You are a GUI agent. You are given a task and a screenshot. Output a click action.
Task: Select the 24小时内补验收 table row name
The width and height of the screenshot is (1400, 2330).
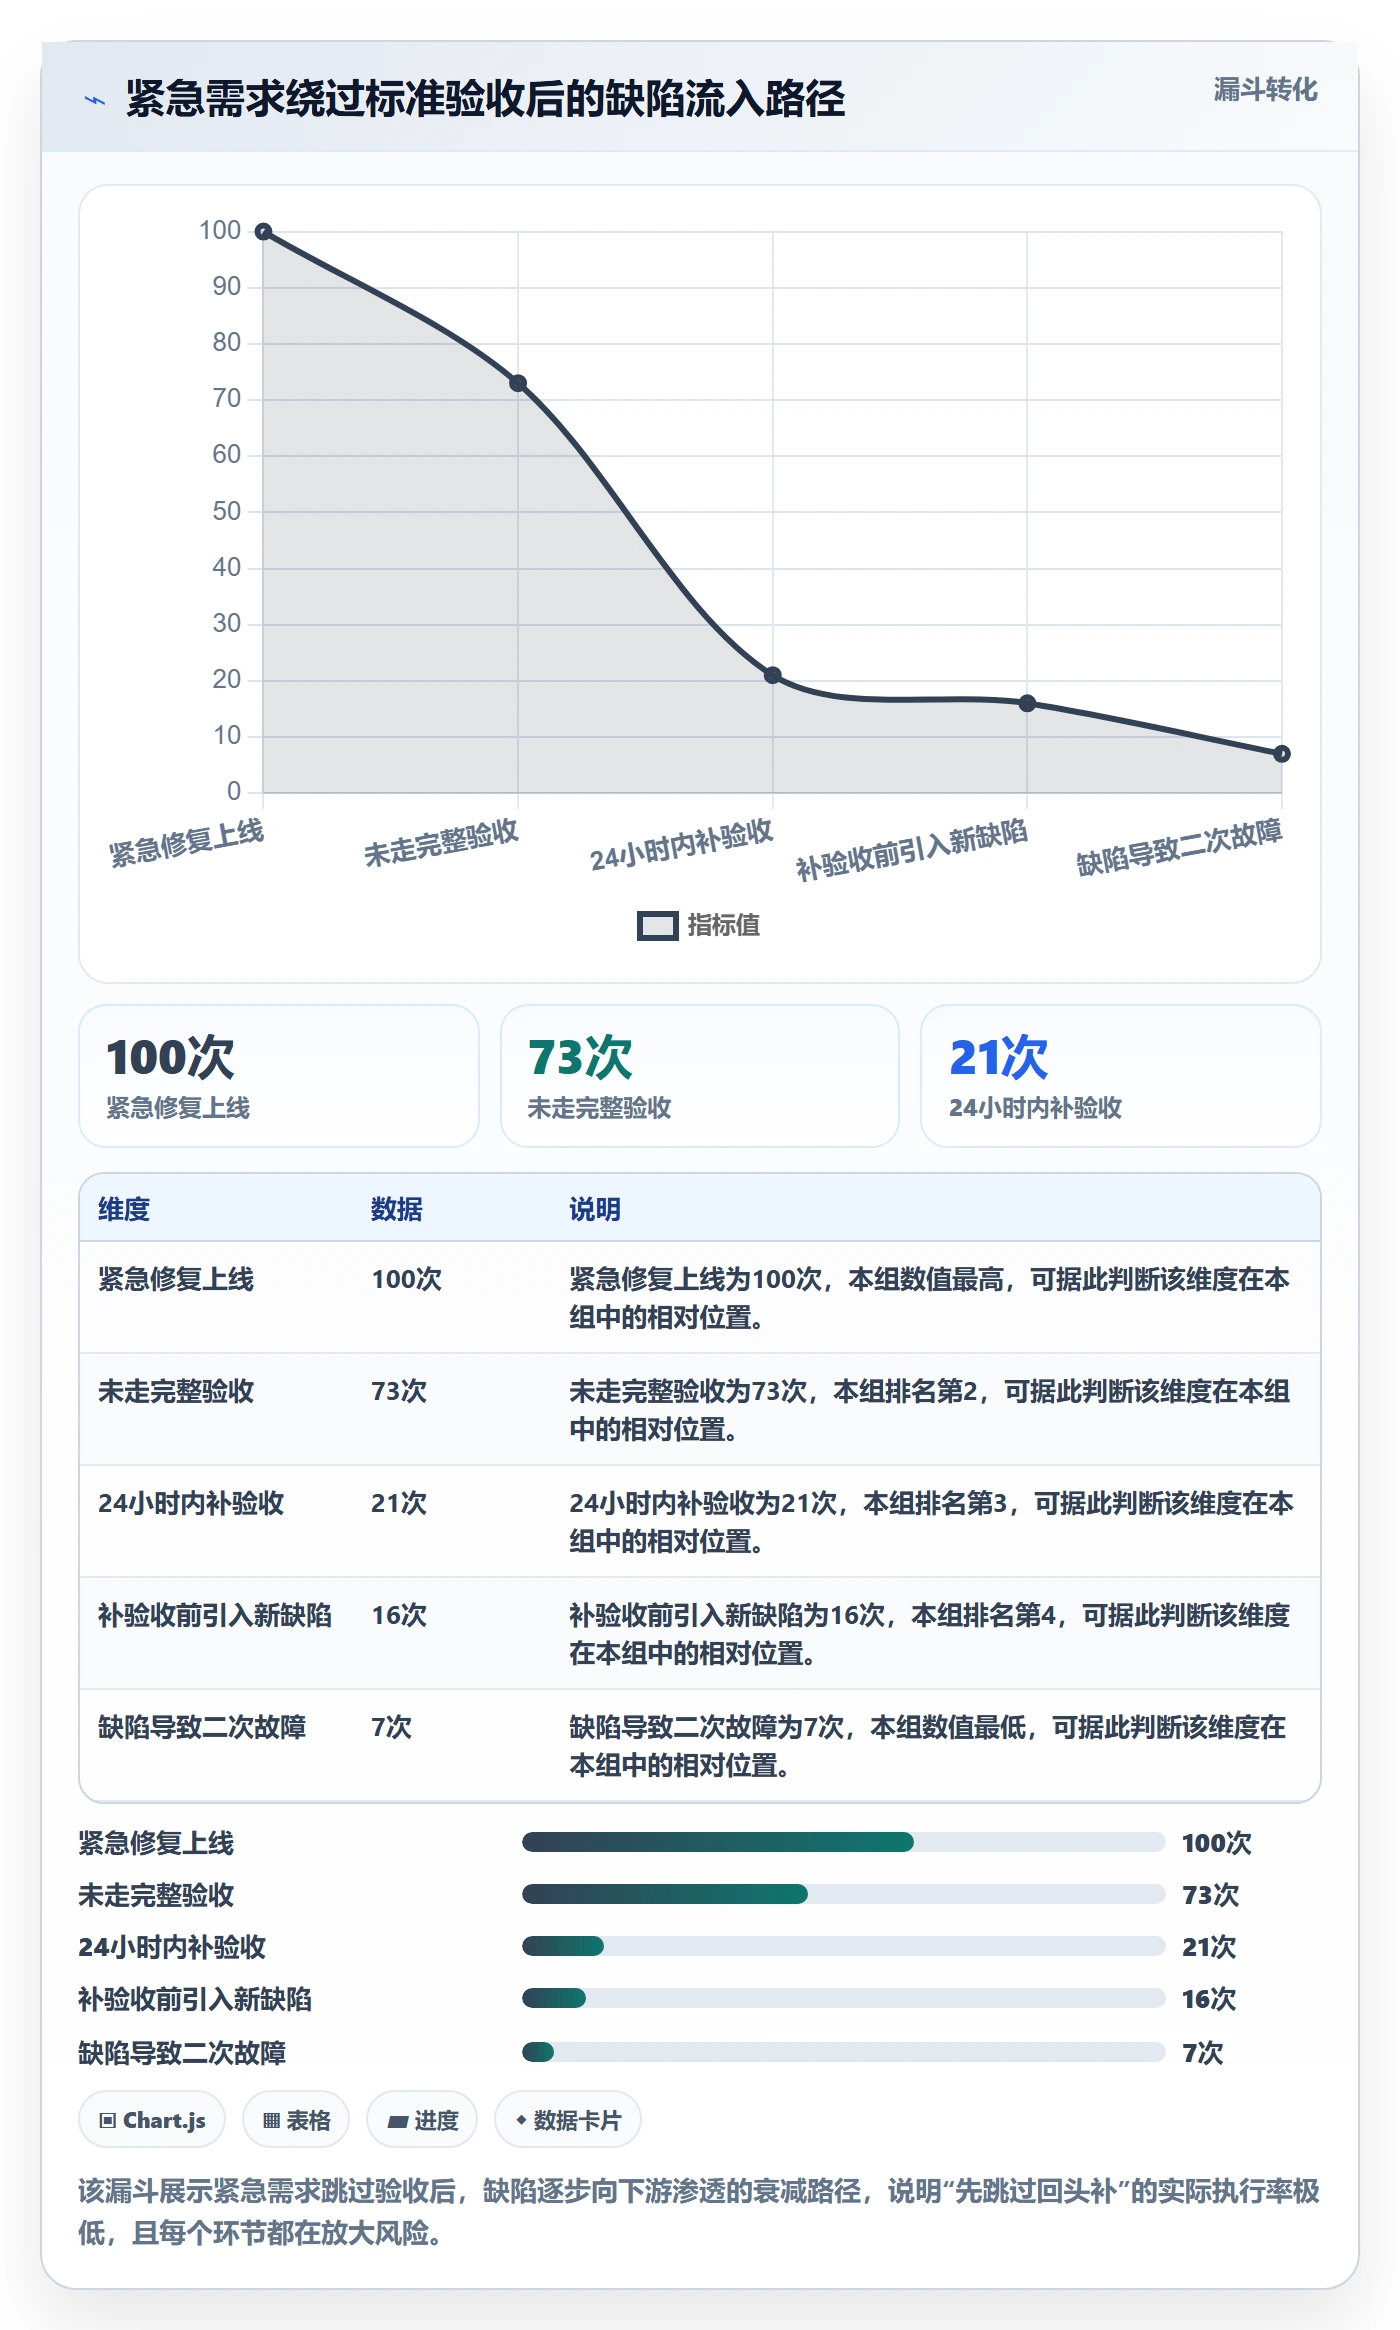(191, 1503)
